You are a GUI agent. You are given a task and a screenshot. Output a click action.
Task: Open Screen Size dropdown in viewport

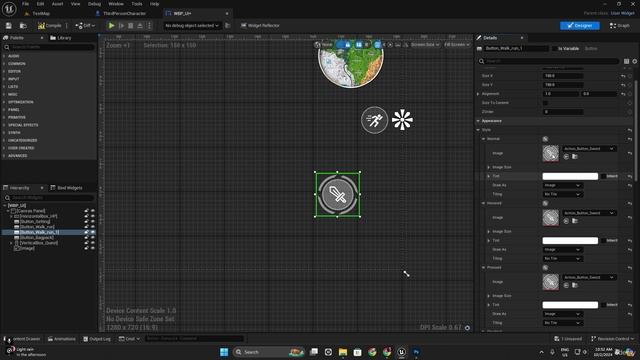pos(425,44)
